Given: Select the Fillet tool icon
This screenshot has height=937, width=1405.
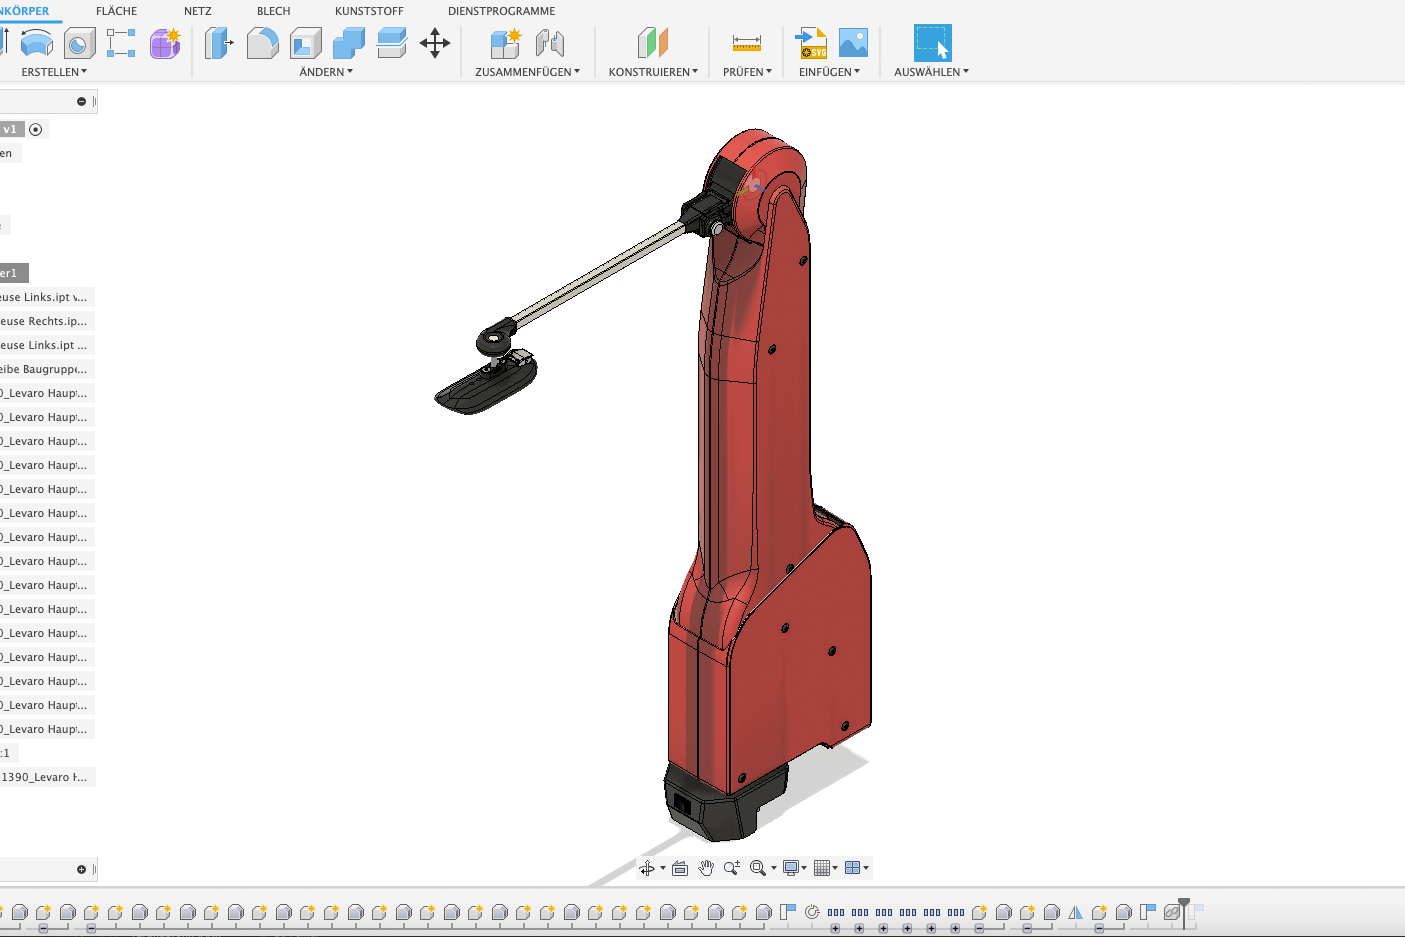Looking at the screenshot, I should pos(262,43).
